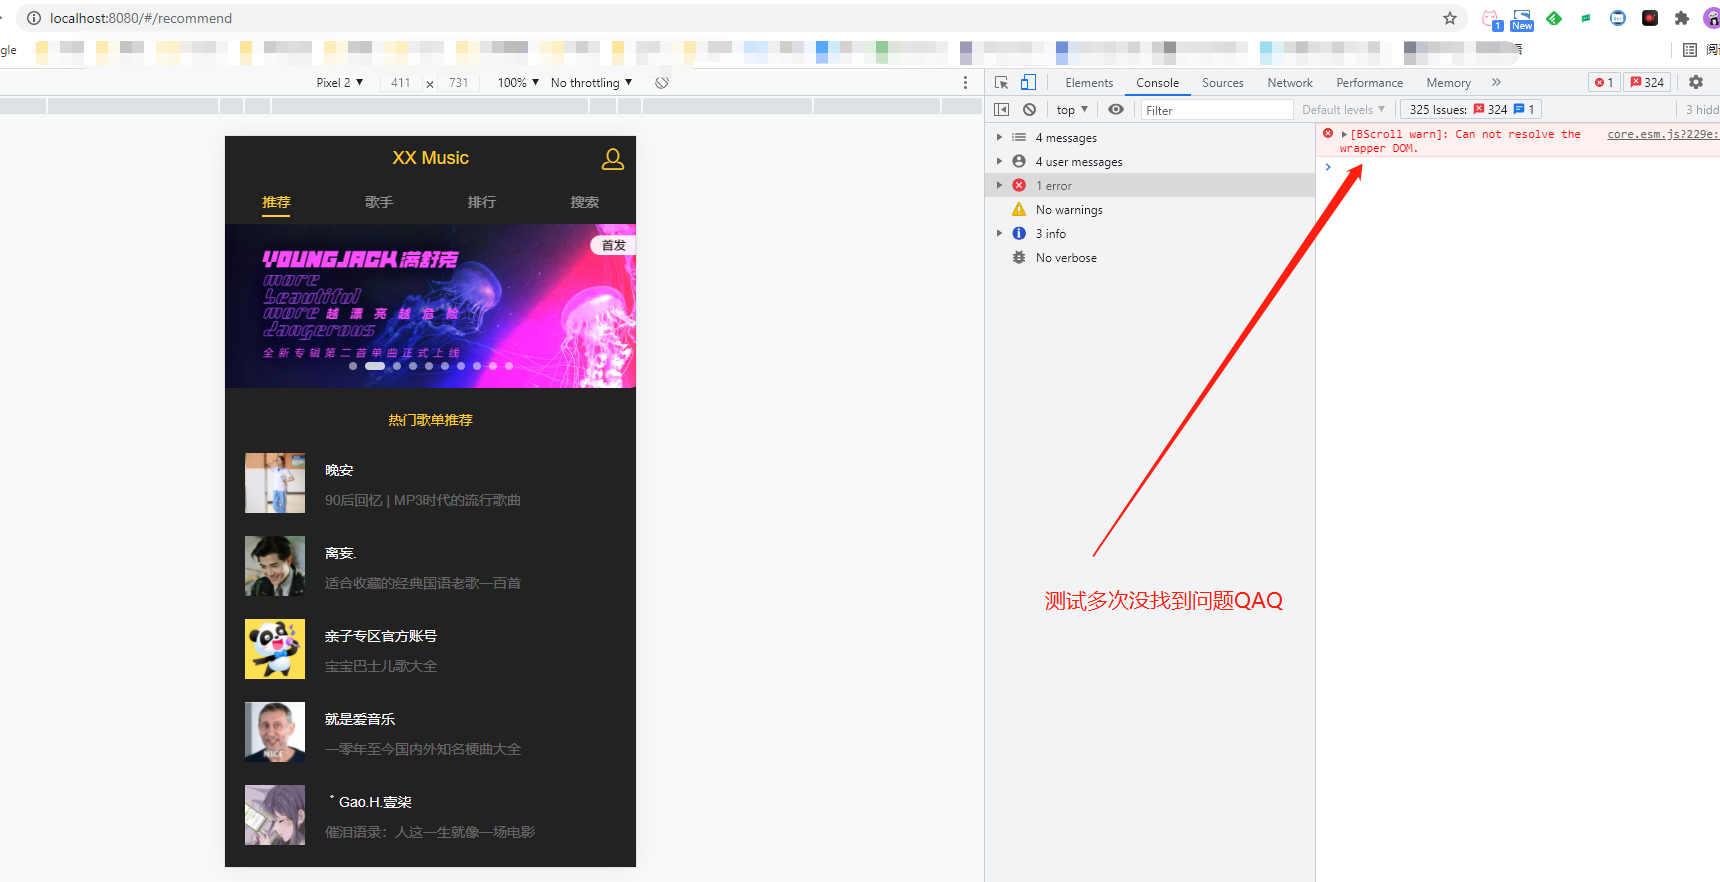Open the No throttling dropdown
Viewport: 1720px width, 882px height.
(591, 83)
